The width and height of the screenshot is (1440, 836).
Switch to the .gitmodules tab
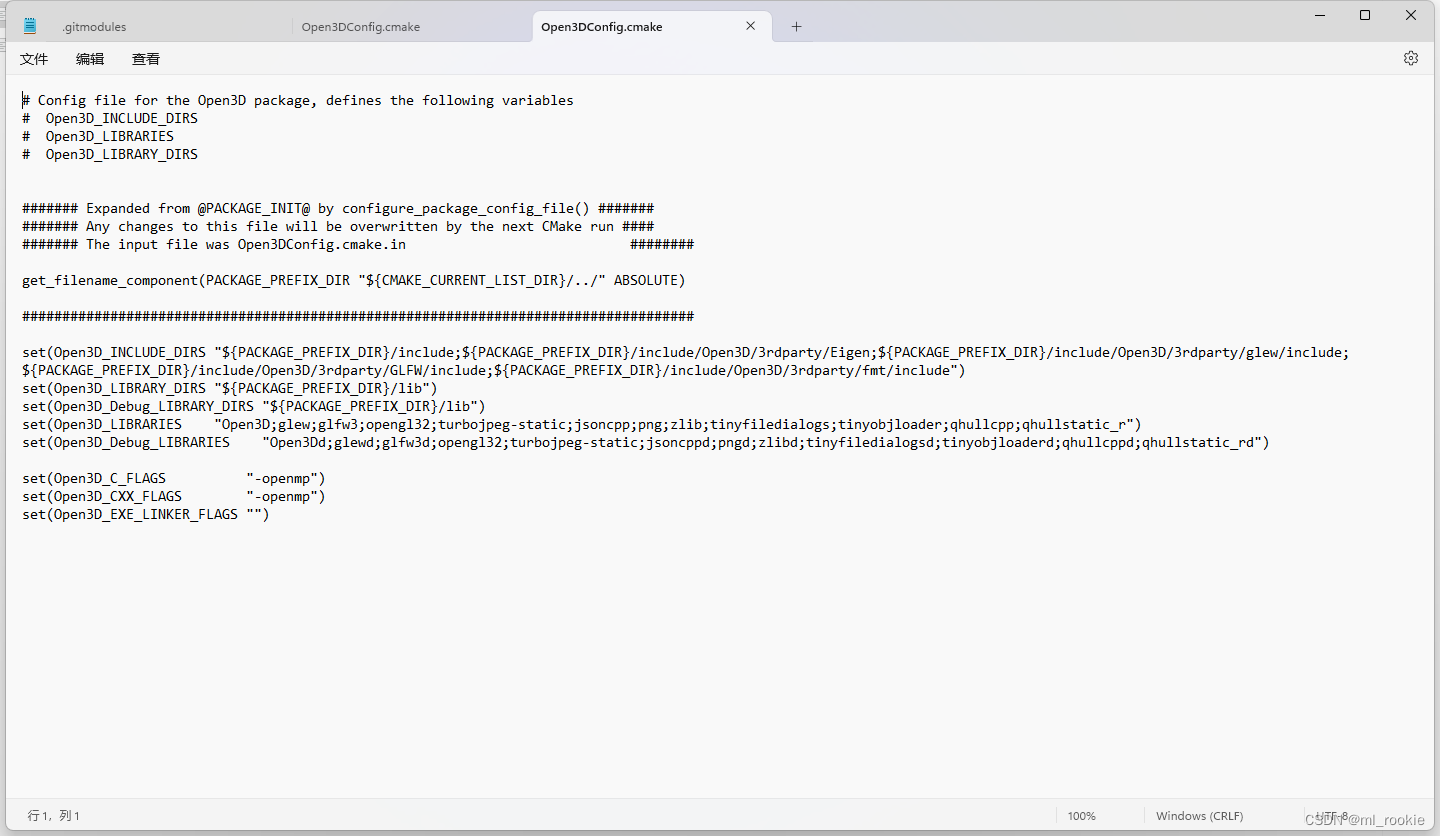[94, 27]
